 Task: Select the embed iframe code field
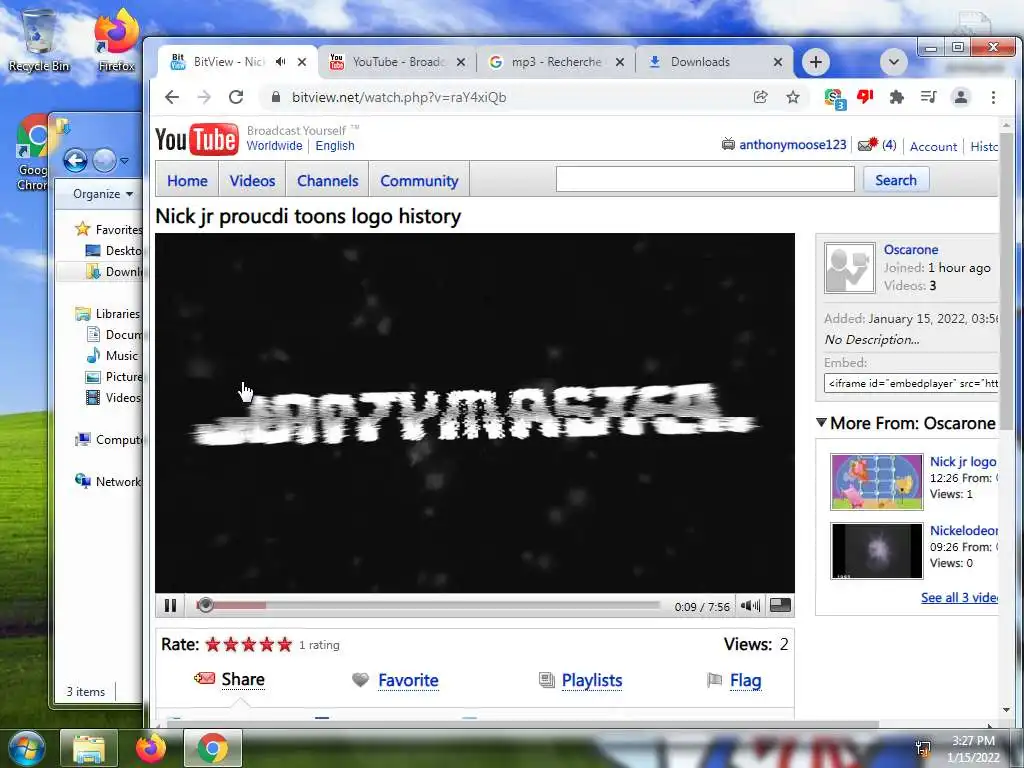click(x=911, y=383)
